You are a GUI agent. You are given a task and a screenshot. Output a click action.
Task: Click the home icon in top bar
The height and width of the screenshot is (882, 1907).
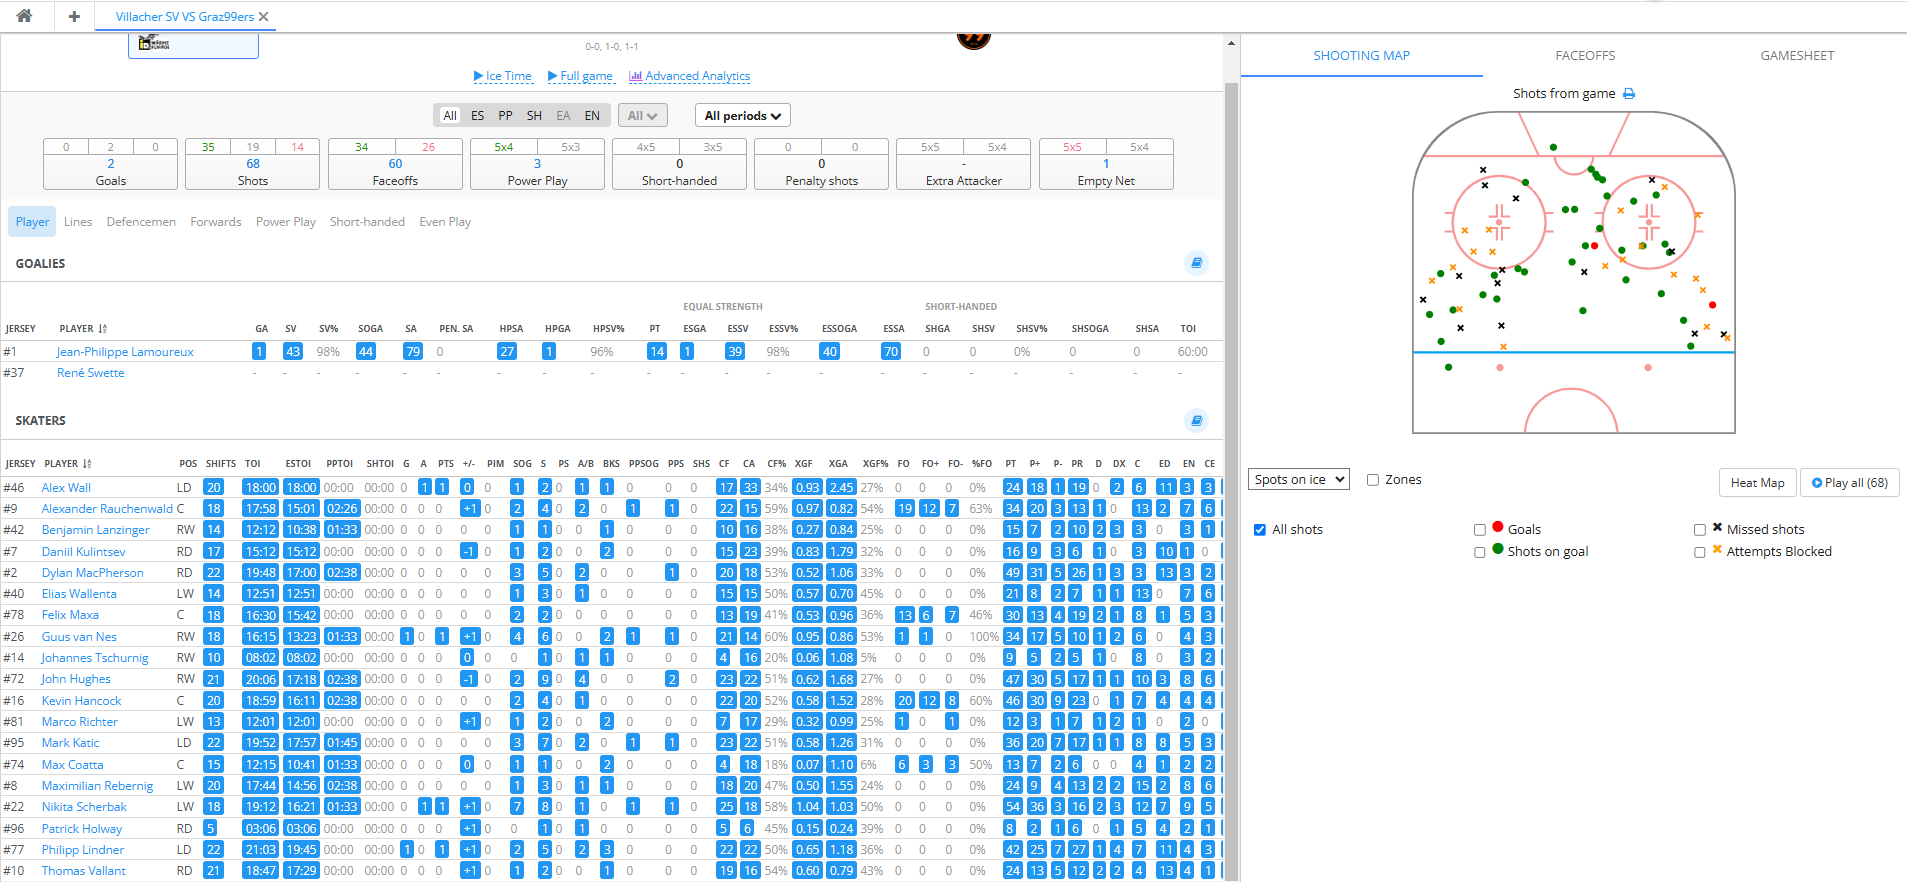pos(24,16)
